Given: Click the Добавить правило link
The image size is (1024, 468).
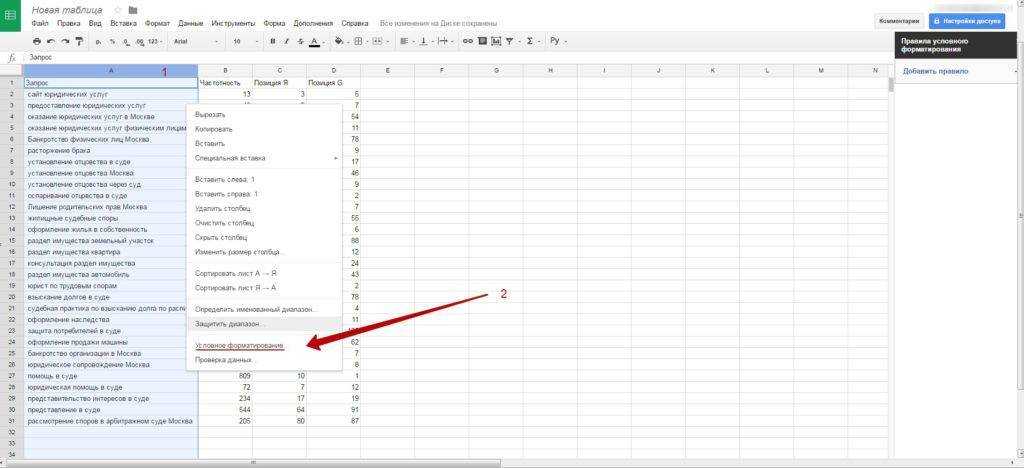Looking at the screenshot, I should coord(935,71).
